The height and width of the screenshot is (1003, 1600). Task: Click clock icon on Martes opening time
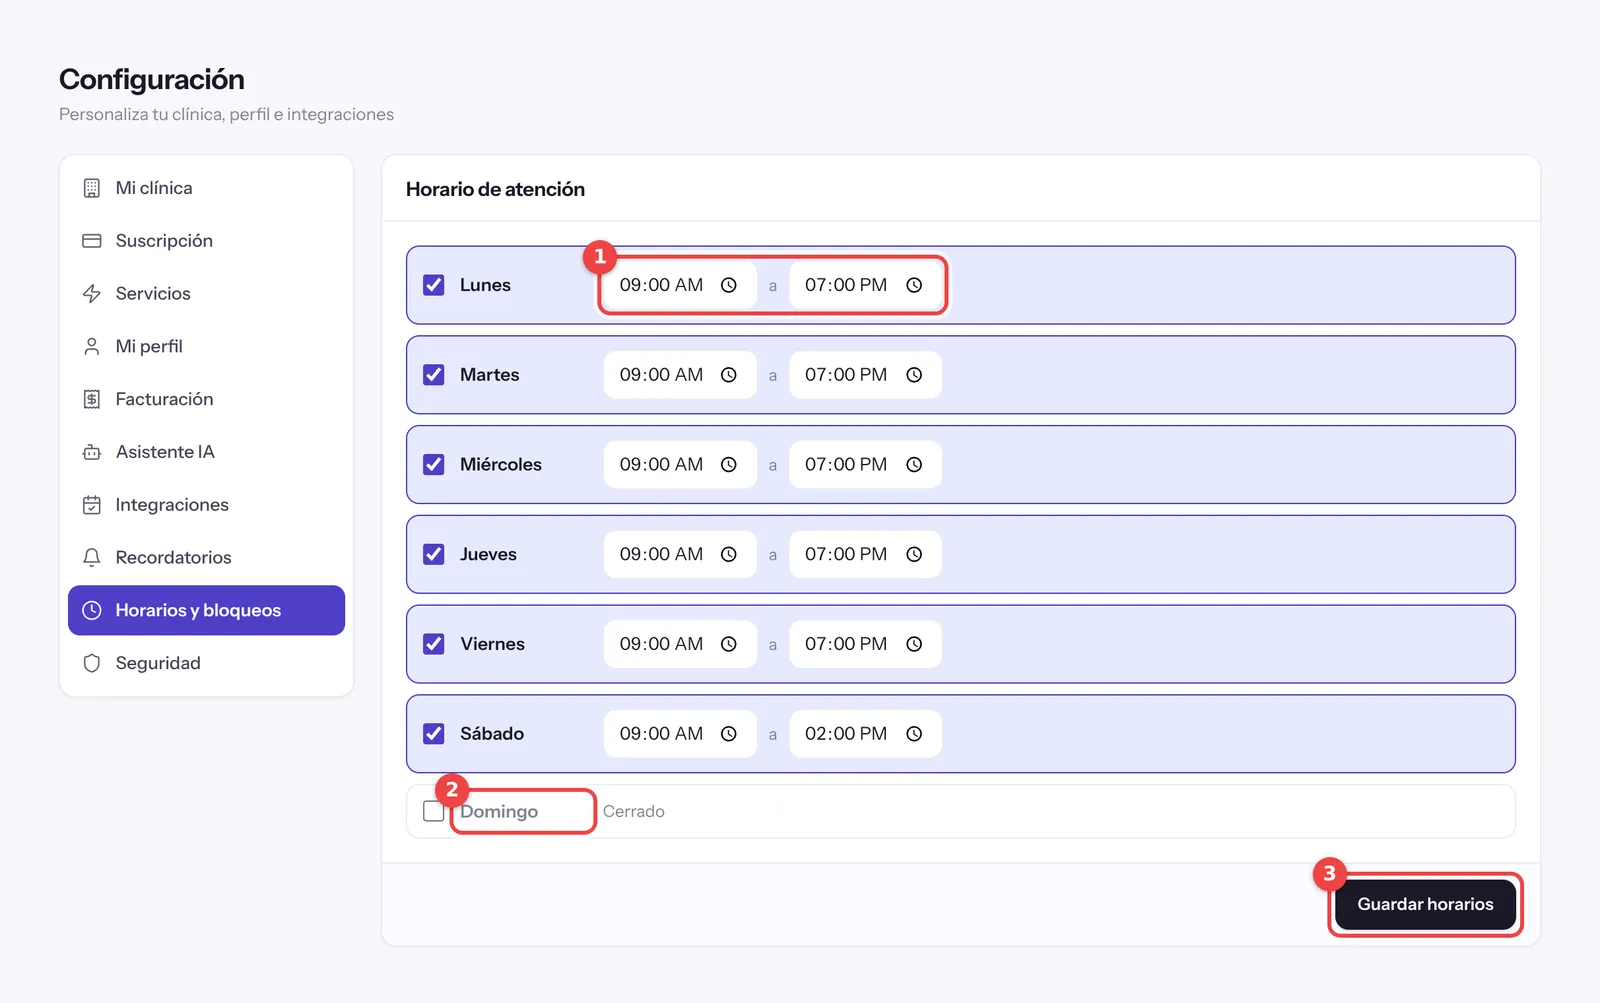(x=729, y=375)
